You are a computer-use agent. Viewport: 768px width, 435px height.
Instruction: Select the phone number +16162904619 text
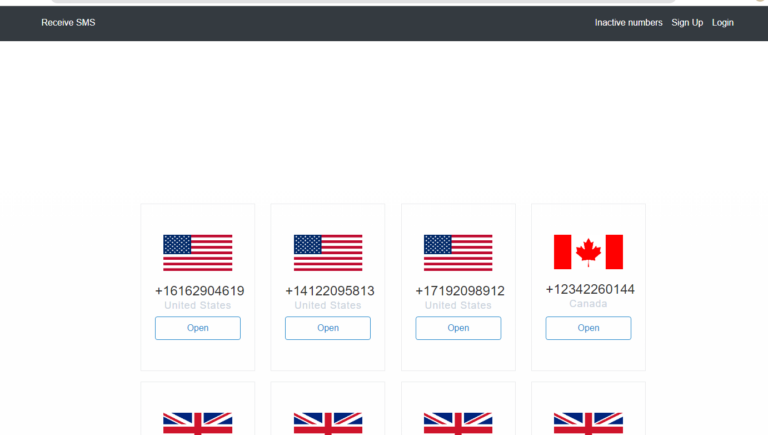[199, 291]
